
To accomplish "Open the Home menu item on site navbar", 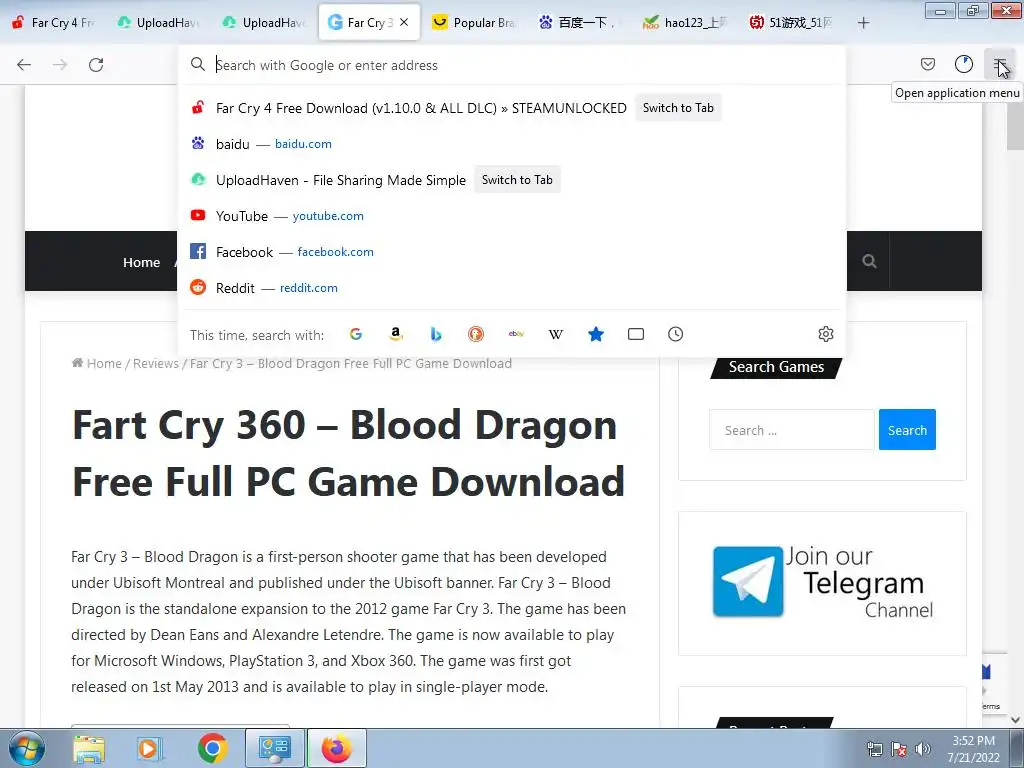I will pos(141,262).
